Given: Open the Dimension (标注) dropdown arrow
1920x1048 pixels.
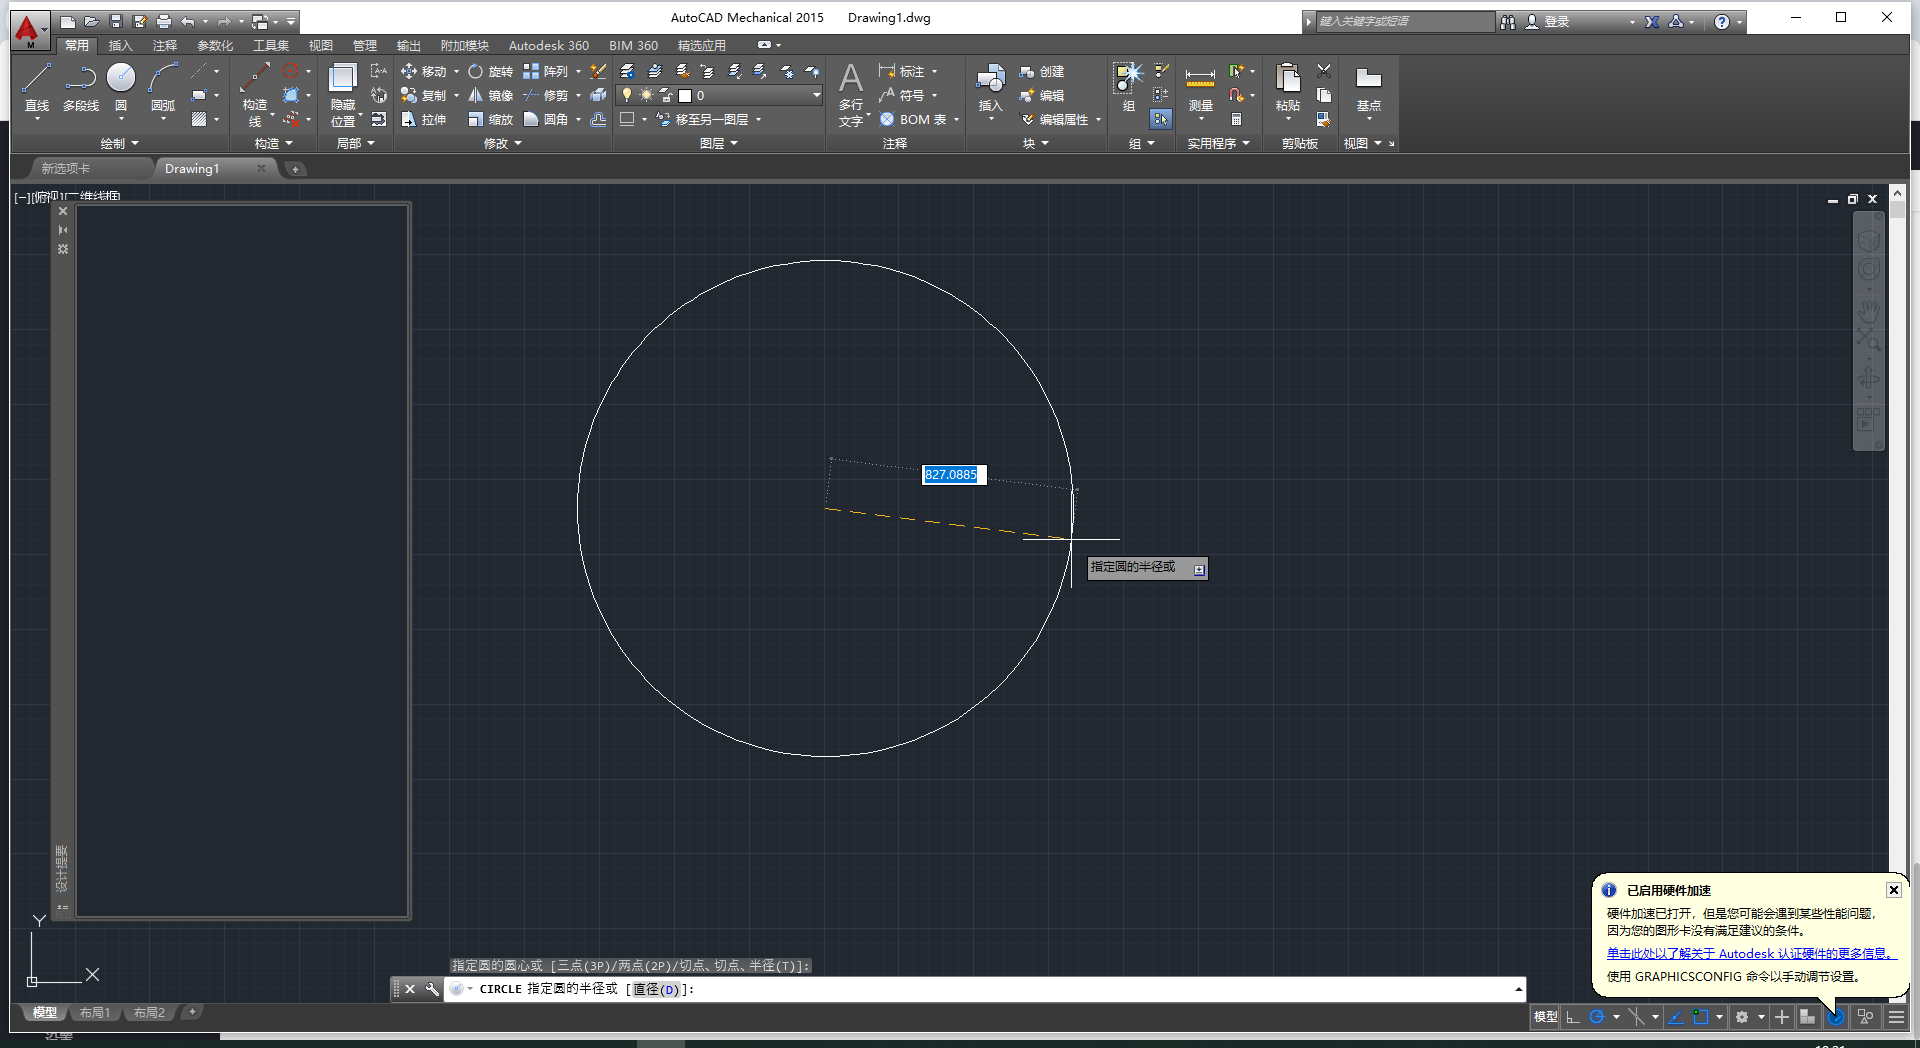Looking at the screenshot, I should click(x=934, y=71).
